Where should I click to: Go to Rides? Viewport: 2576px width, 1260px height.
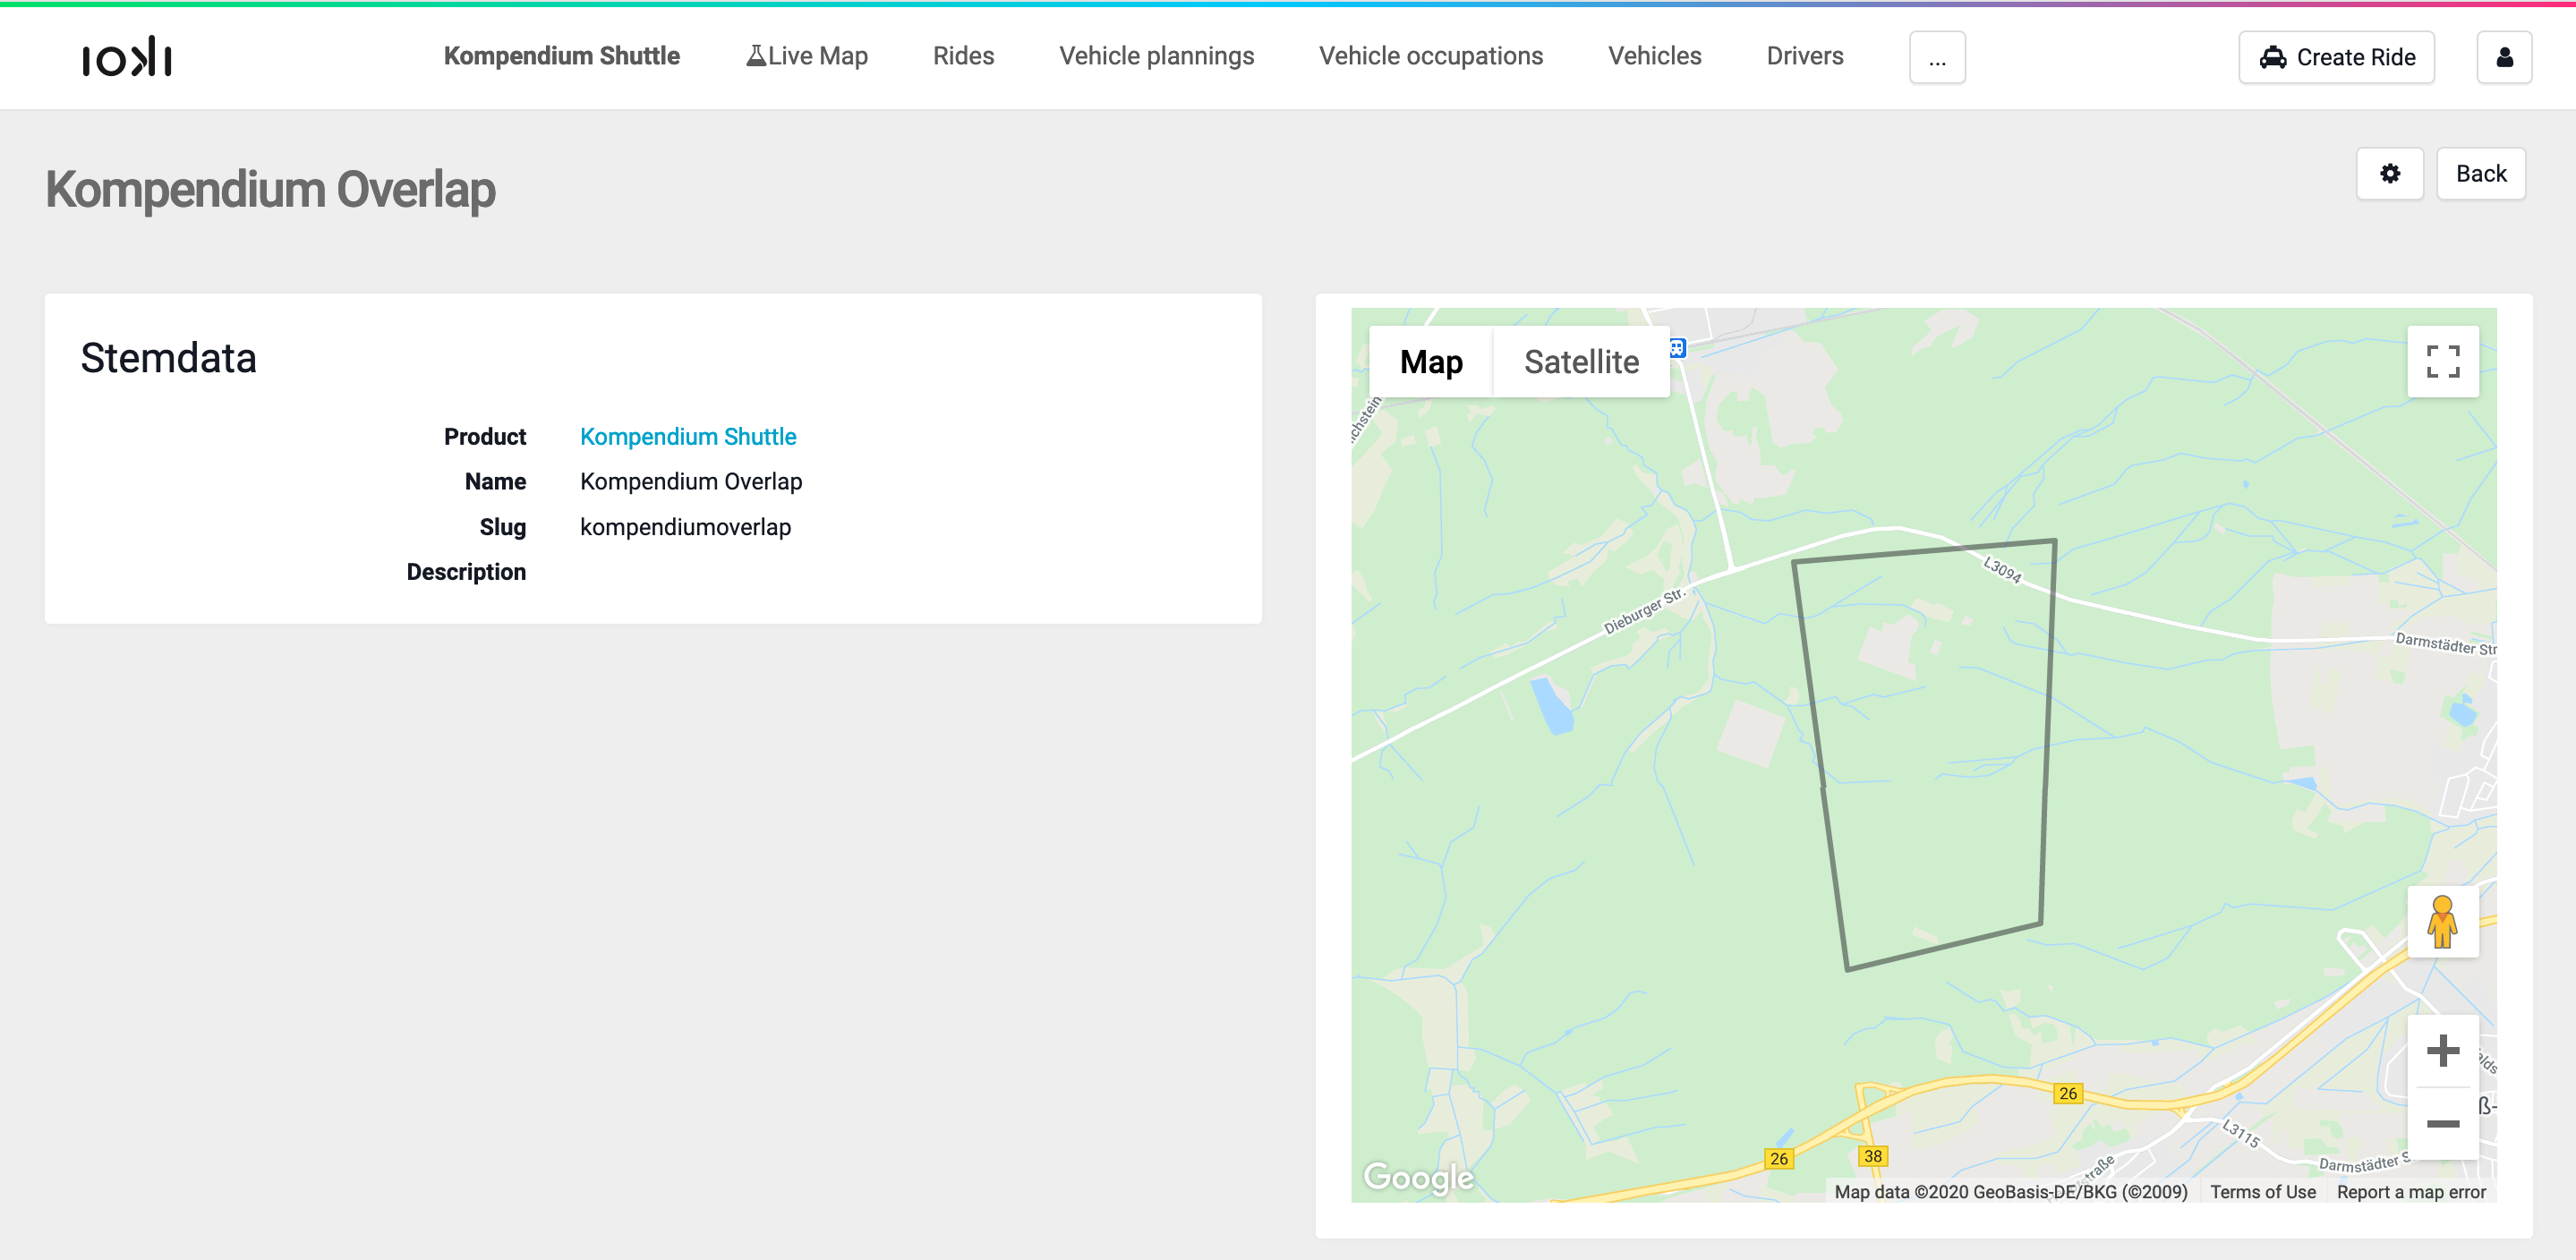(963, 56)
